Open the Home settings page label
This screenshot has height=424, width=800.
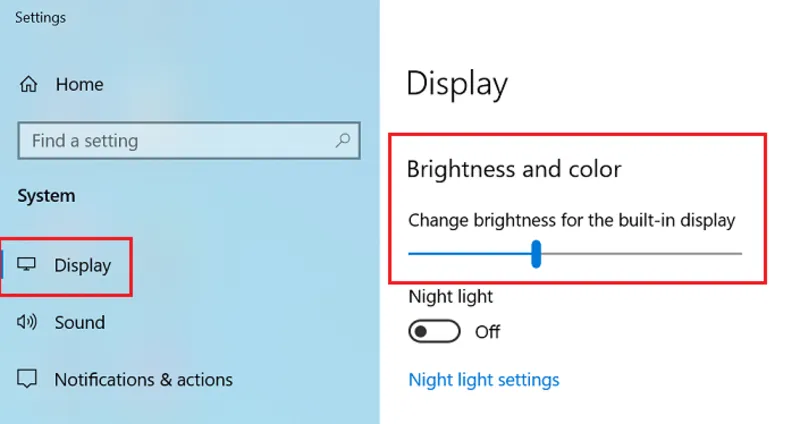[x=80, y=84]
